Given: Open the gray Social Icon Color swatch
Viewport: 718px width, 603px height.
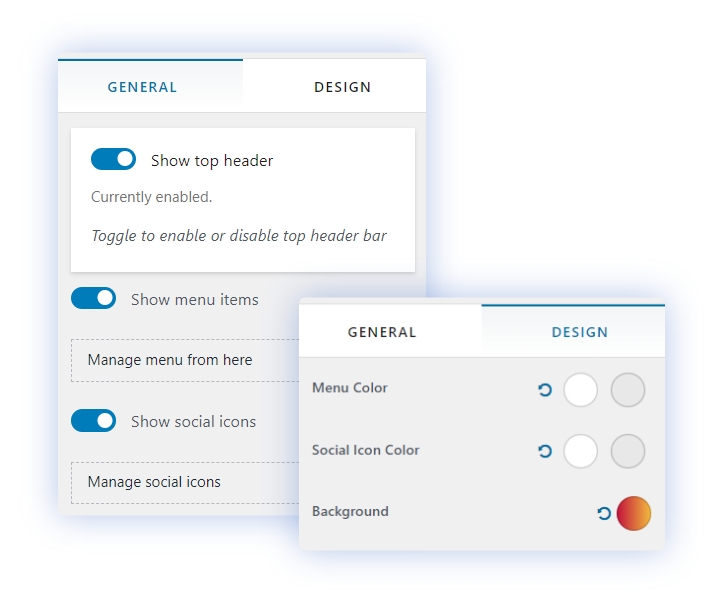Looking at the screenshot, I should pyautogui.click(x=628, y=452).
